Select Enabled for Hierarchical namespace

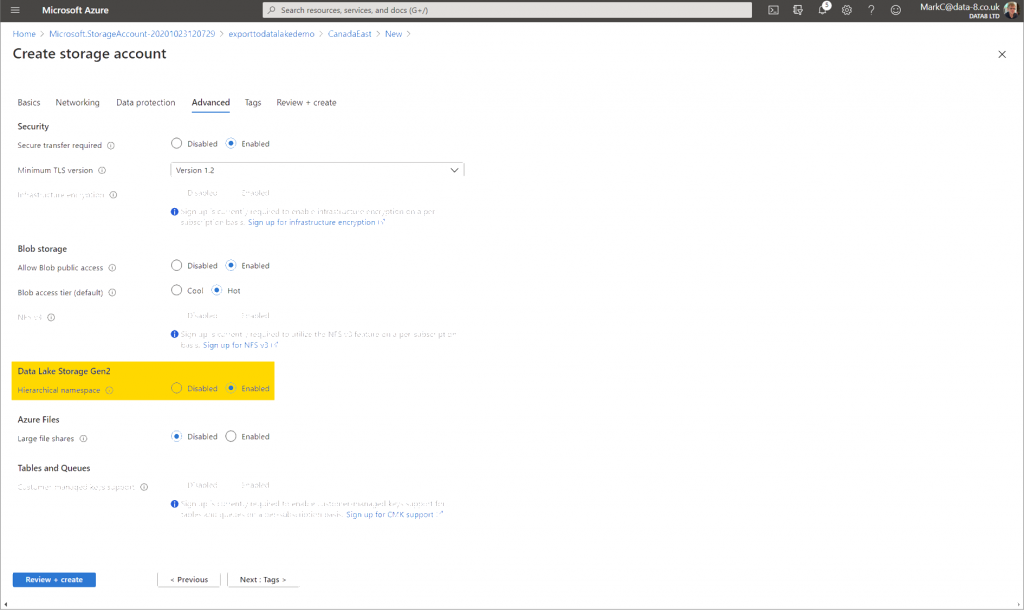point(231,388)
